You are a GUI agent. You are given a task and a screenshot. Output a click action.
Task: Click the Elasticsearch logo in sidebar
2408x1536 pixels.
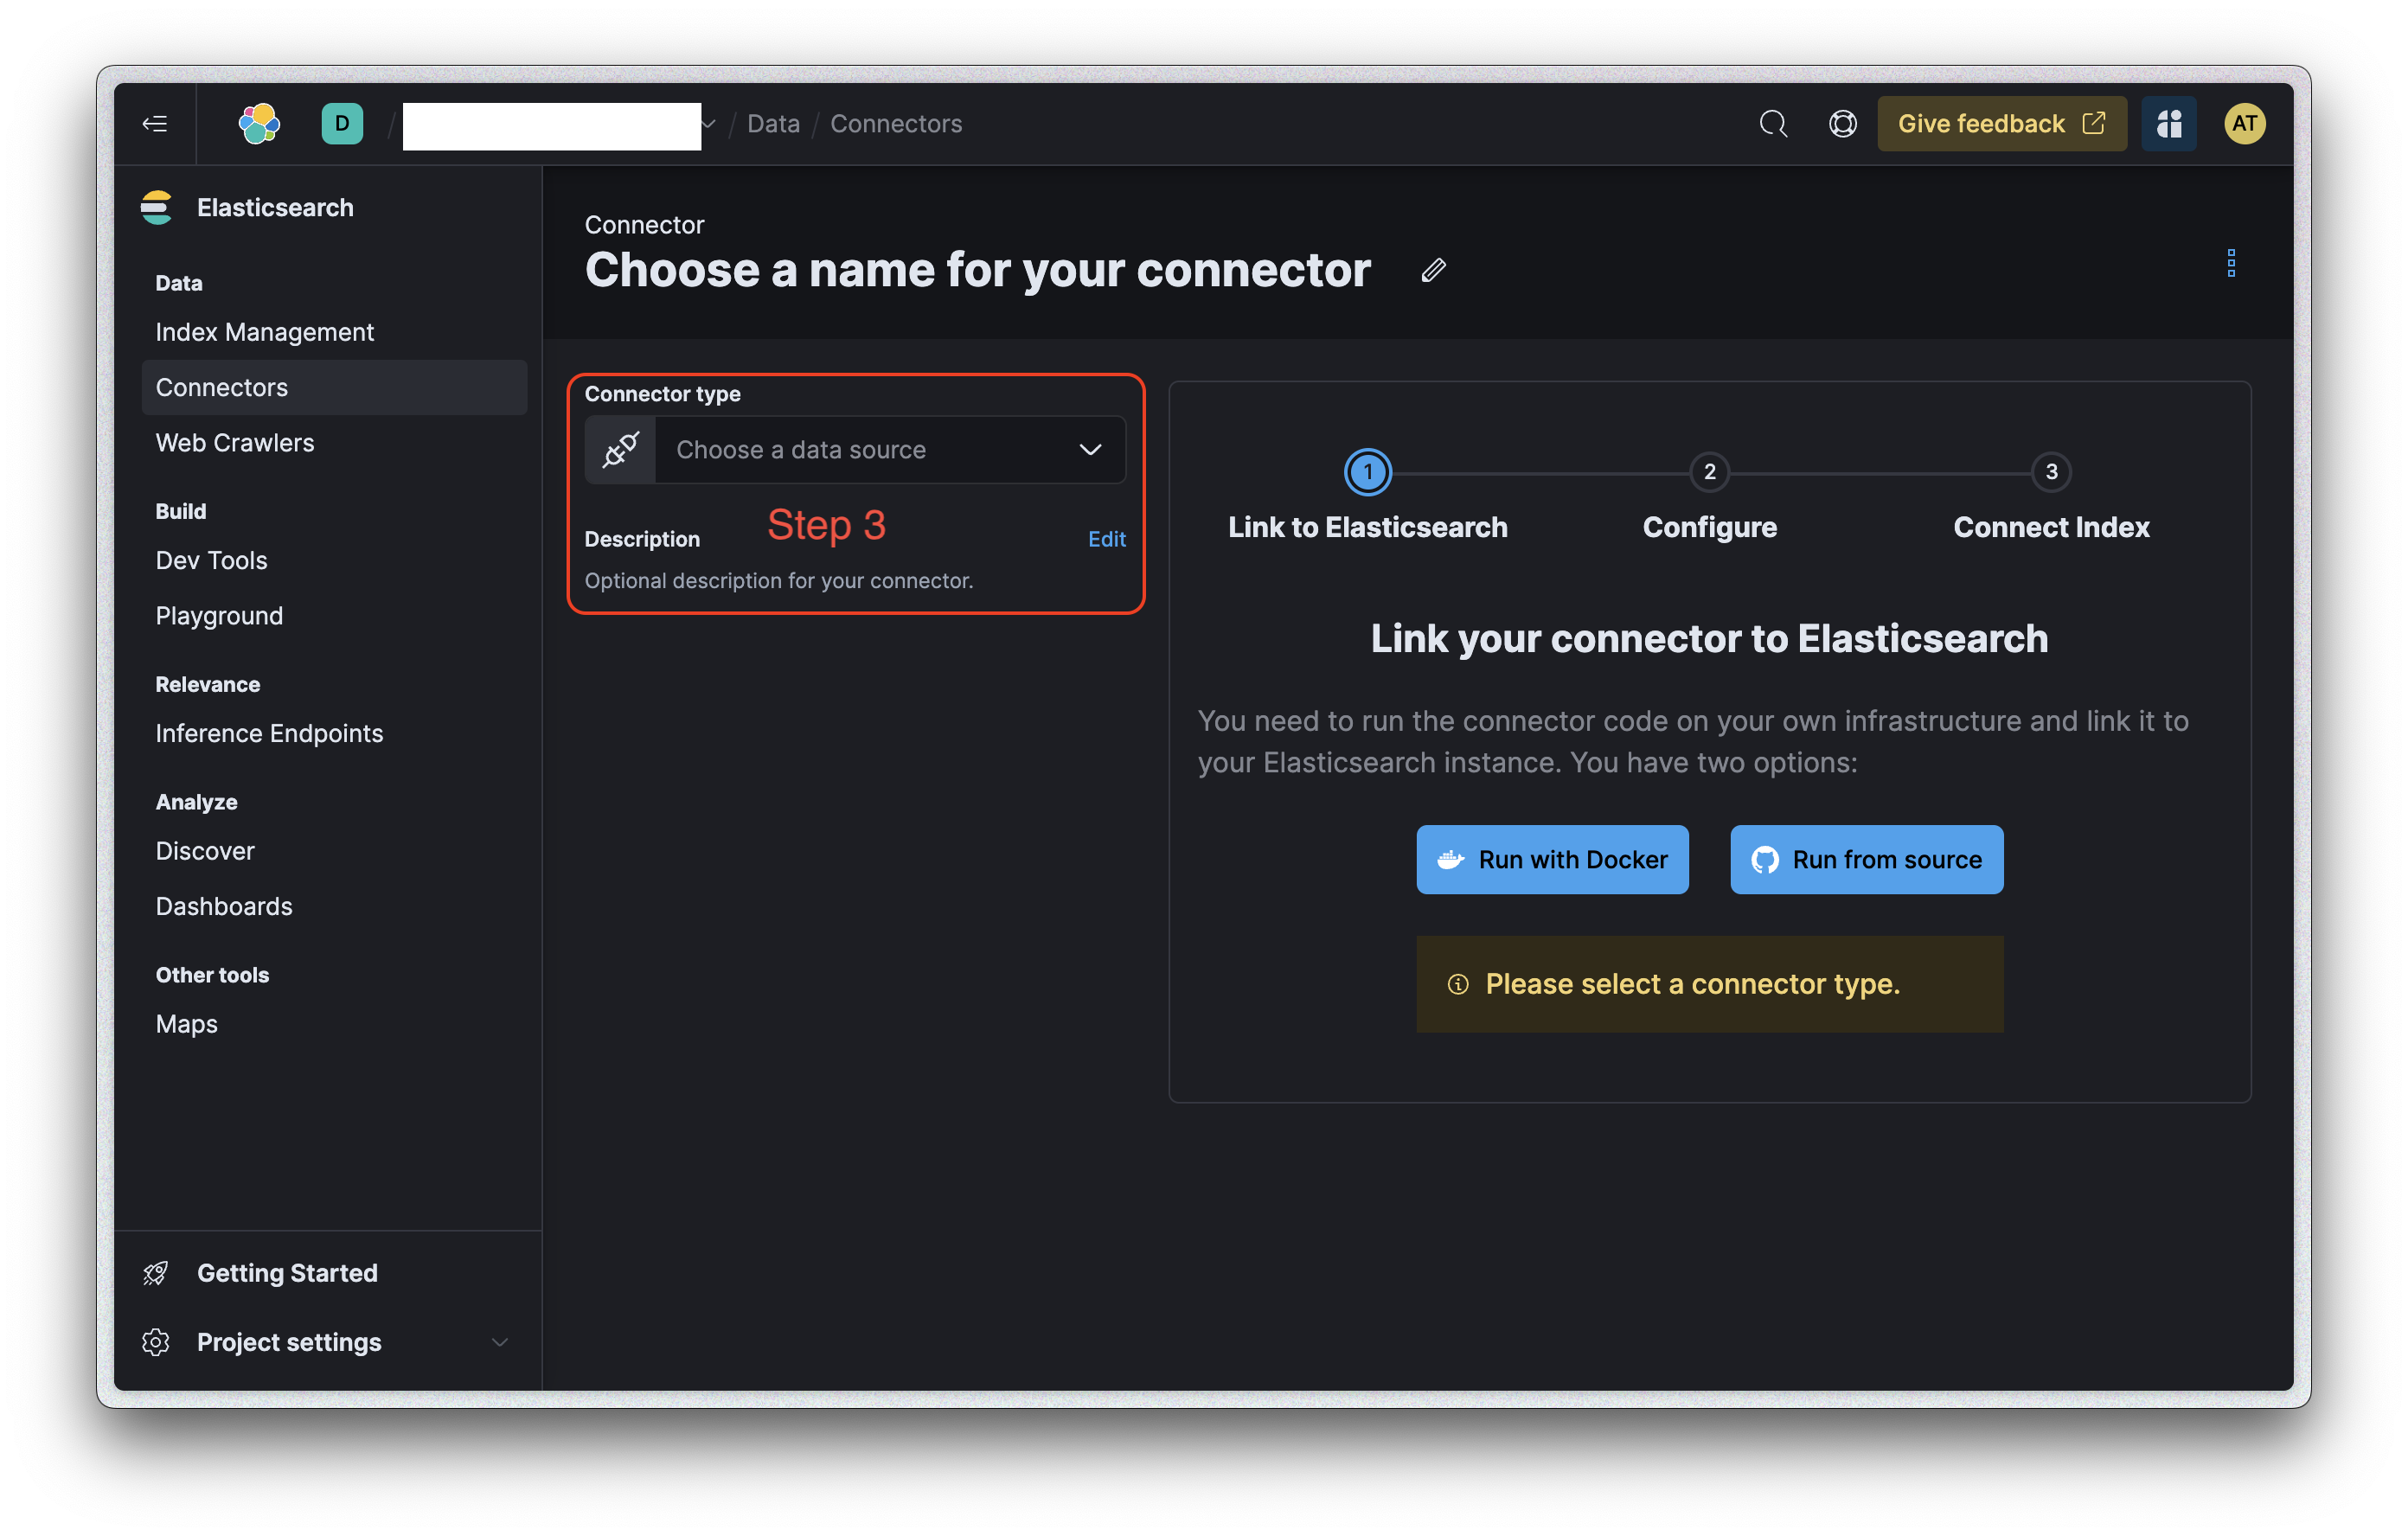157,207
